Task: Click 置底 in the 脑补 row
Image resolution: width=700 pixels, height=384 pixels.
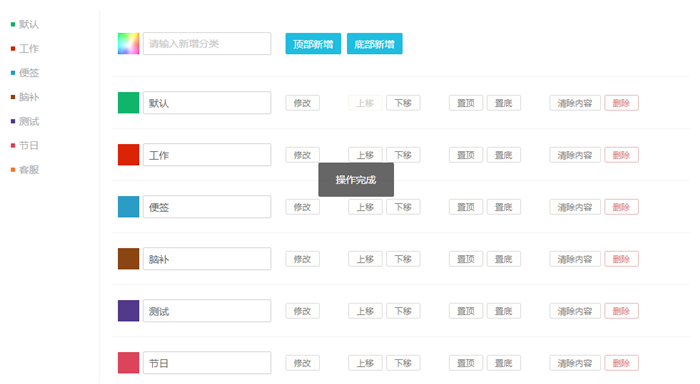Action: click(504, 259)
